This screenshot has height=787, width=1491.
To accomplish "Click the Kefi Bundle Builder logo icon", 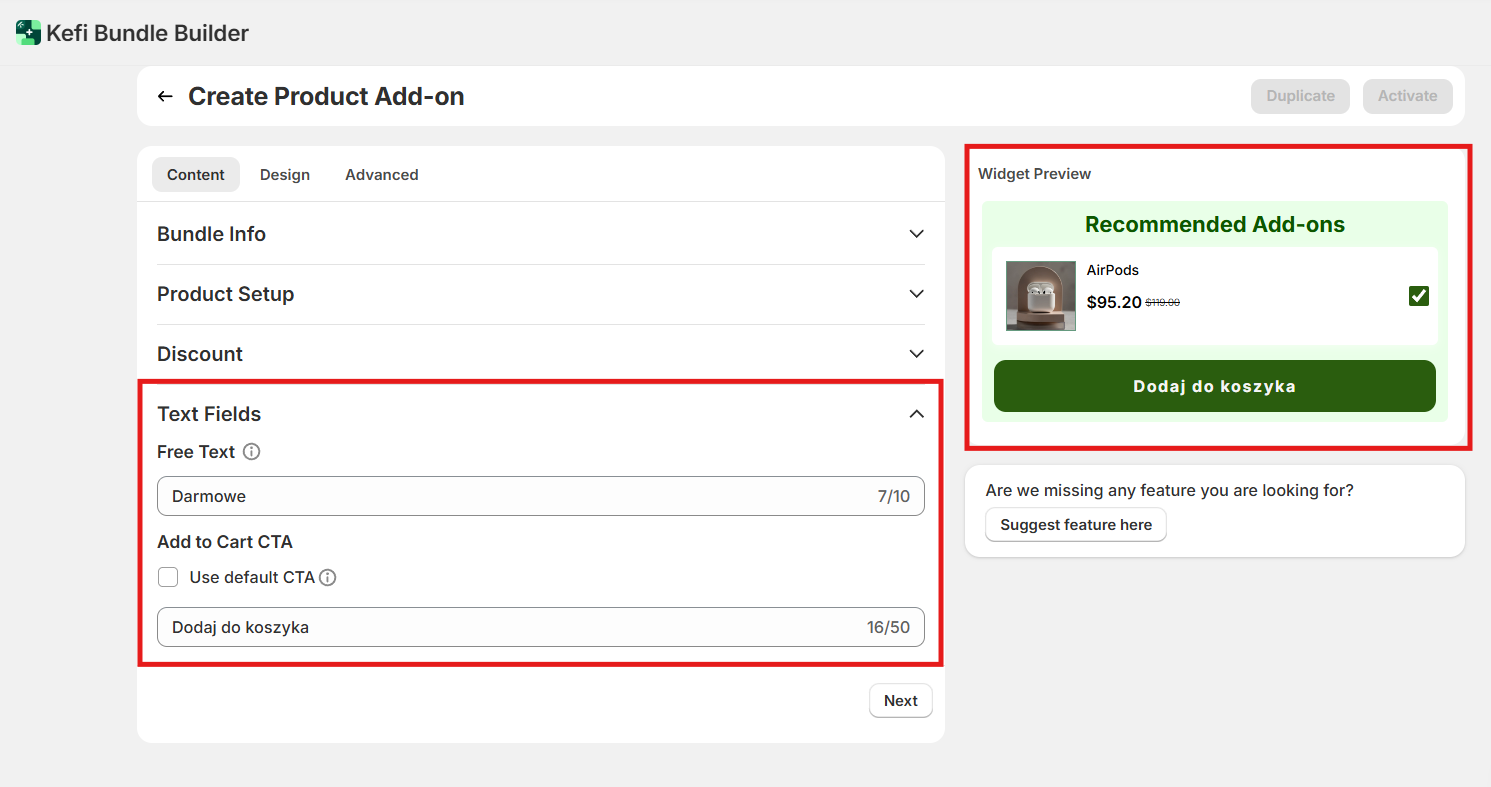I will [x=28, y=33].
